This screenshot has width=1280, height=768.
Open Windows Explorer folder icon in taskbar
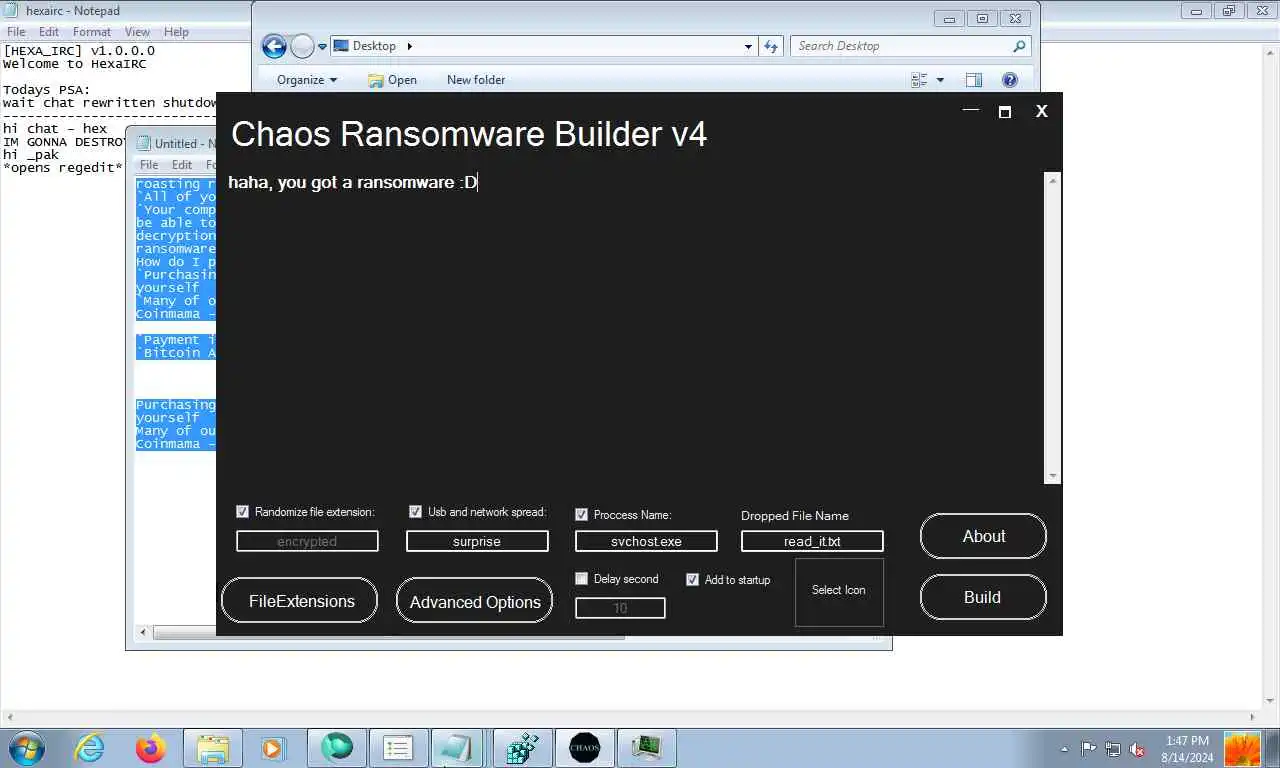click(x=213, y=747)
